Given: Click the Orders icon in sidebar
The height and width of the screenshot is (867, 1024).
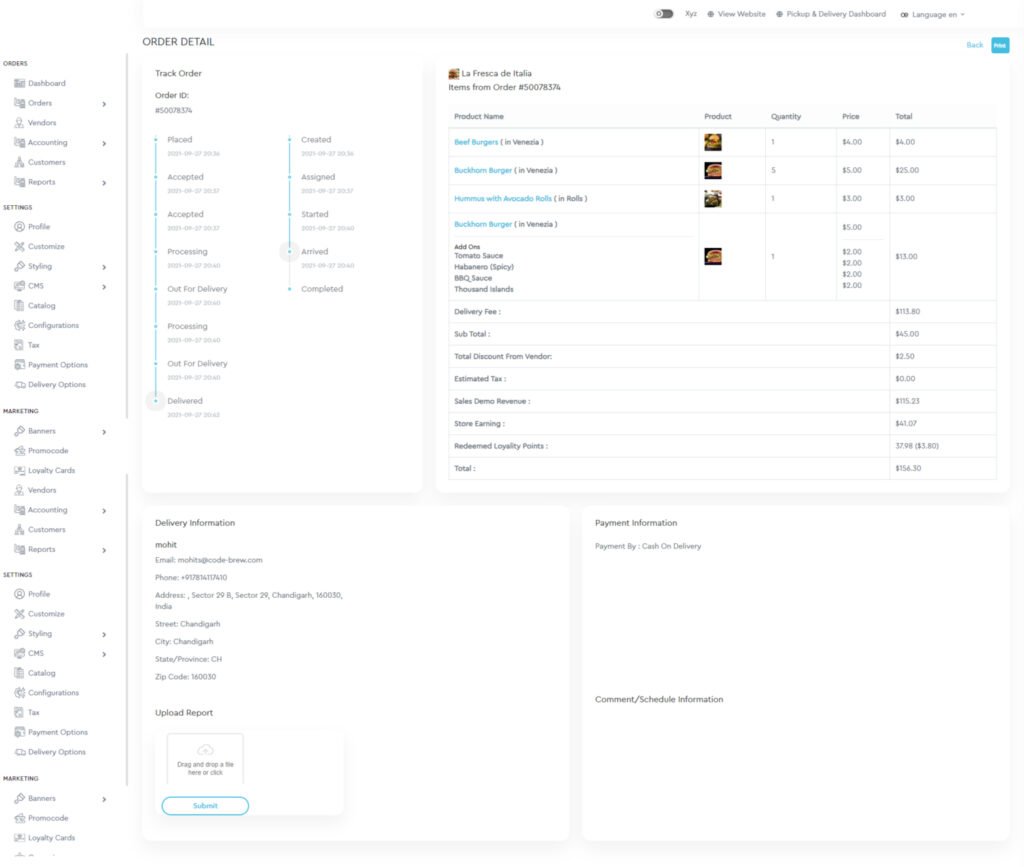Looking at the screenshot, I should (x=19, y=103).
